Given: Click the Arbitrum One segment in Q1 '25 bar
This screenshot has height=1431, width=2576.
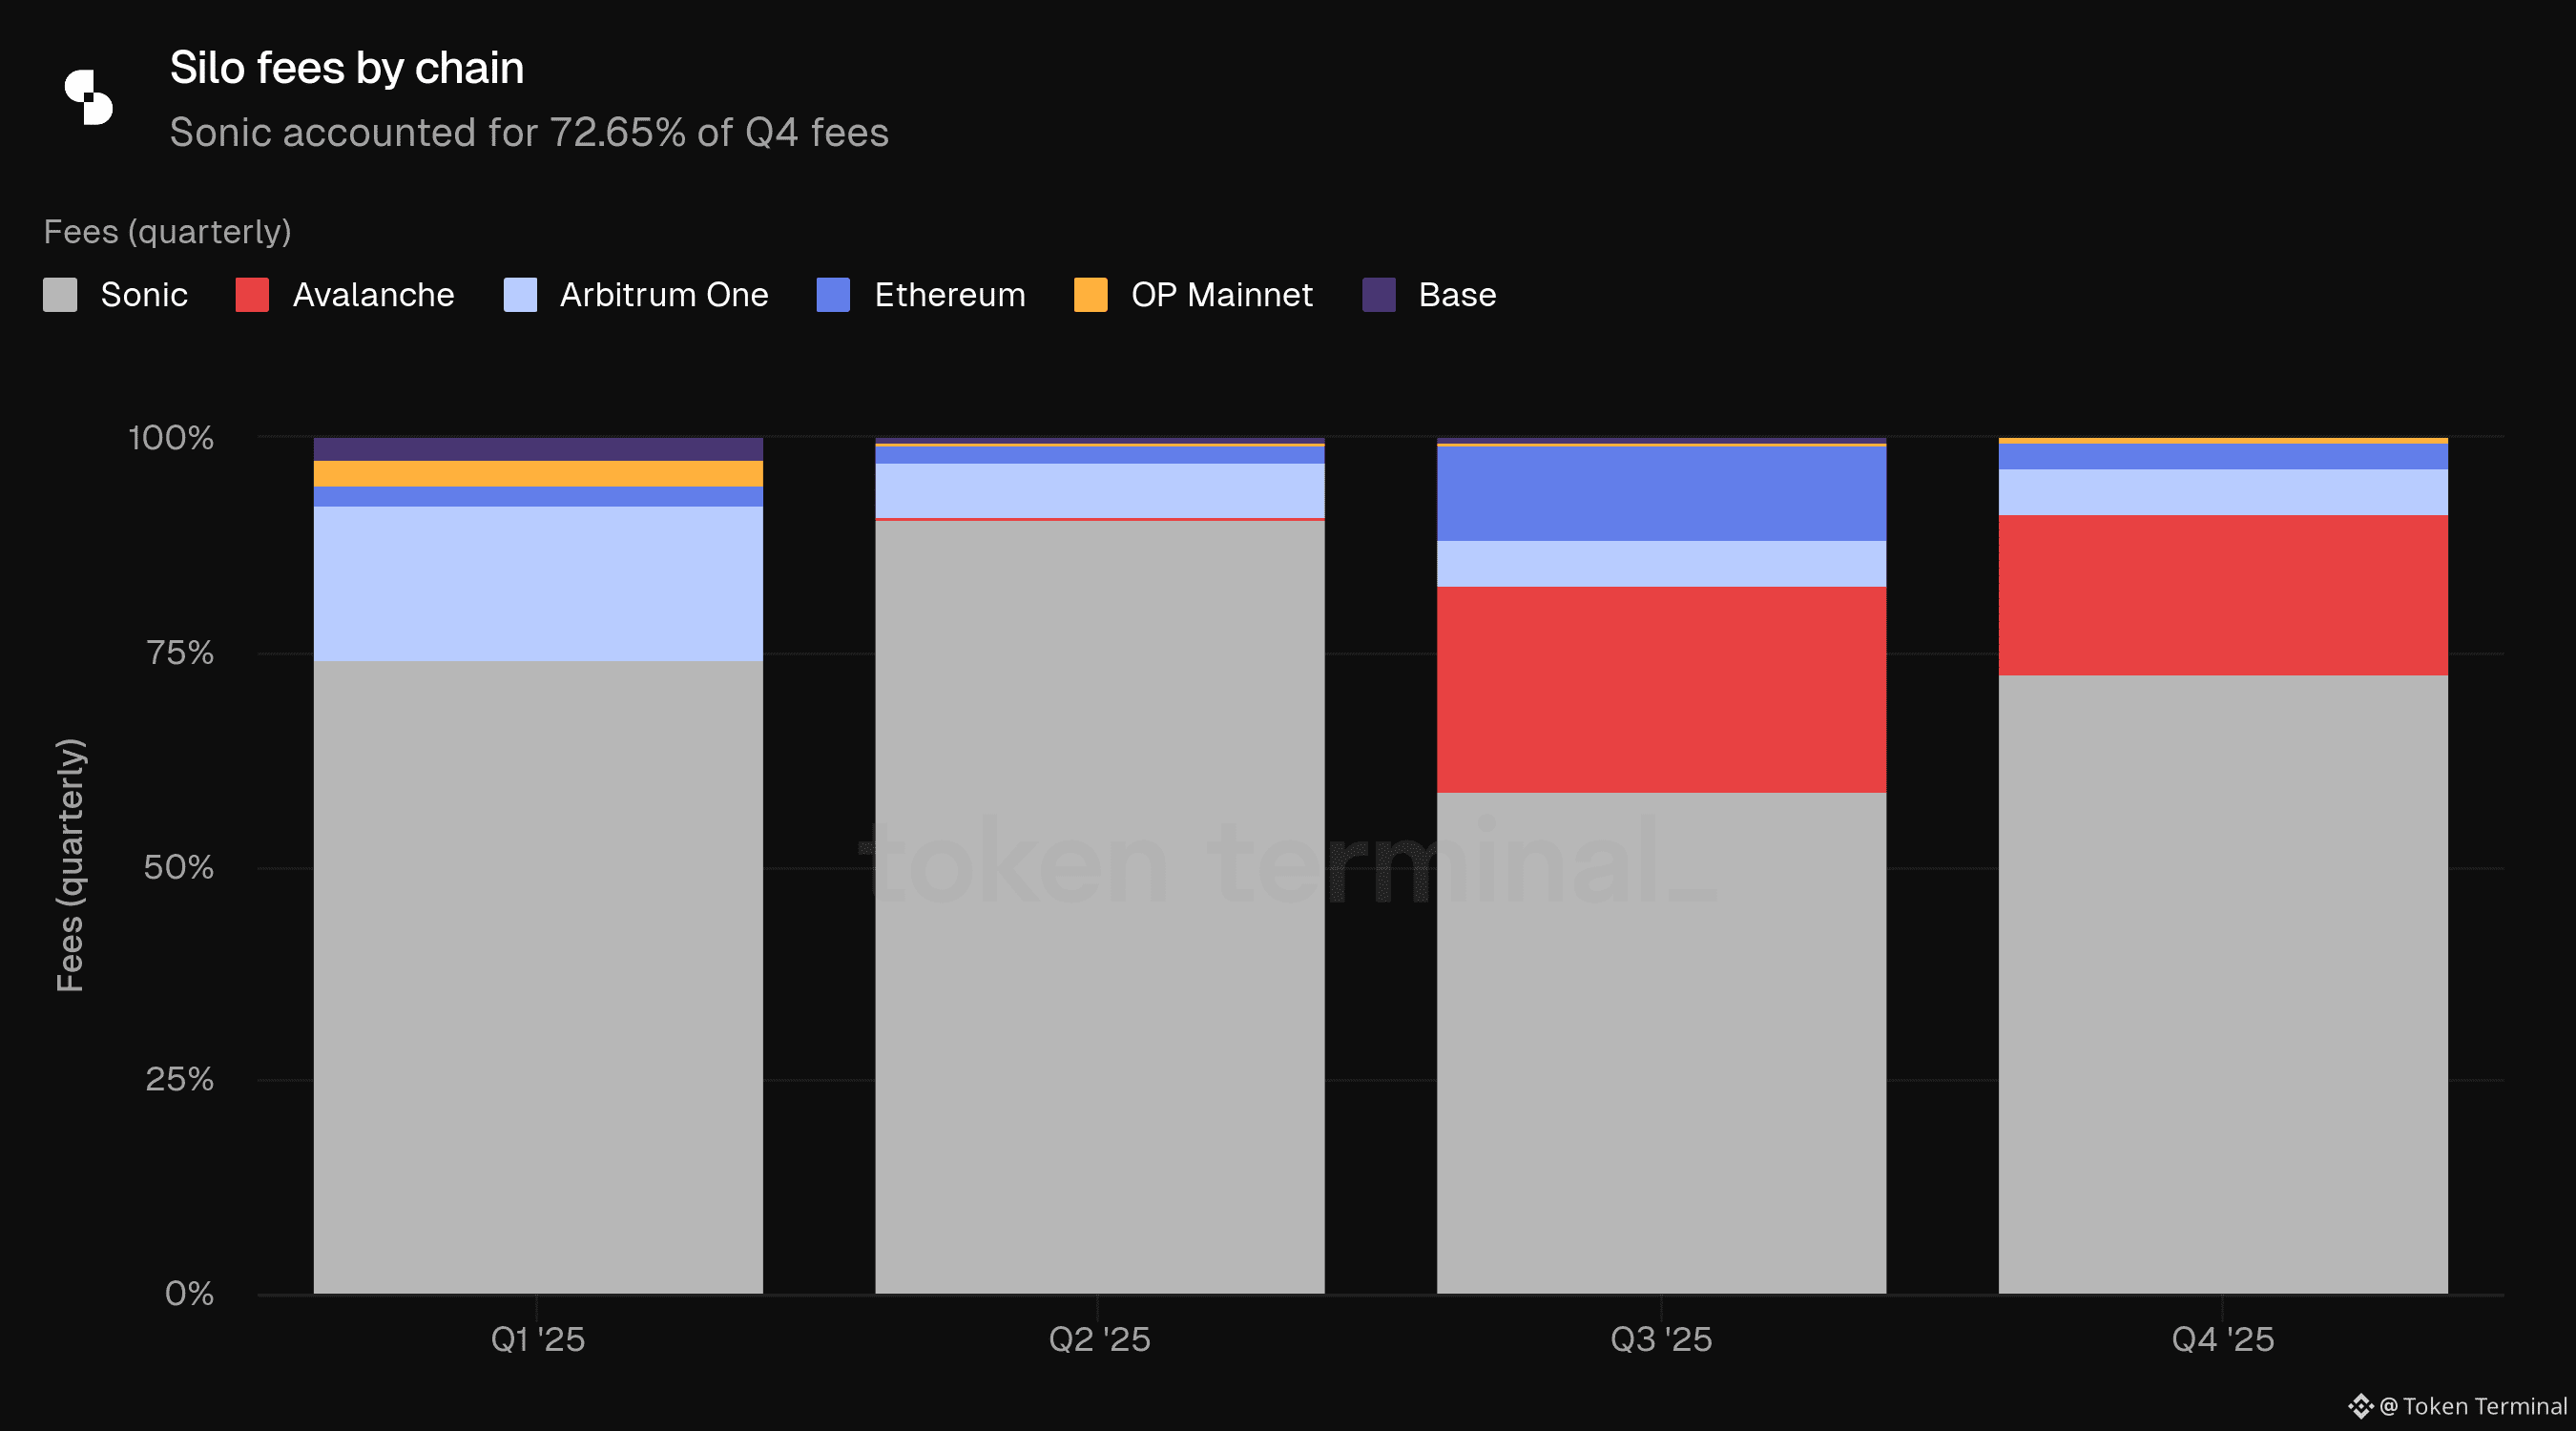Looking at the screenshot, I should (x=538, y=583).
